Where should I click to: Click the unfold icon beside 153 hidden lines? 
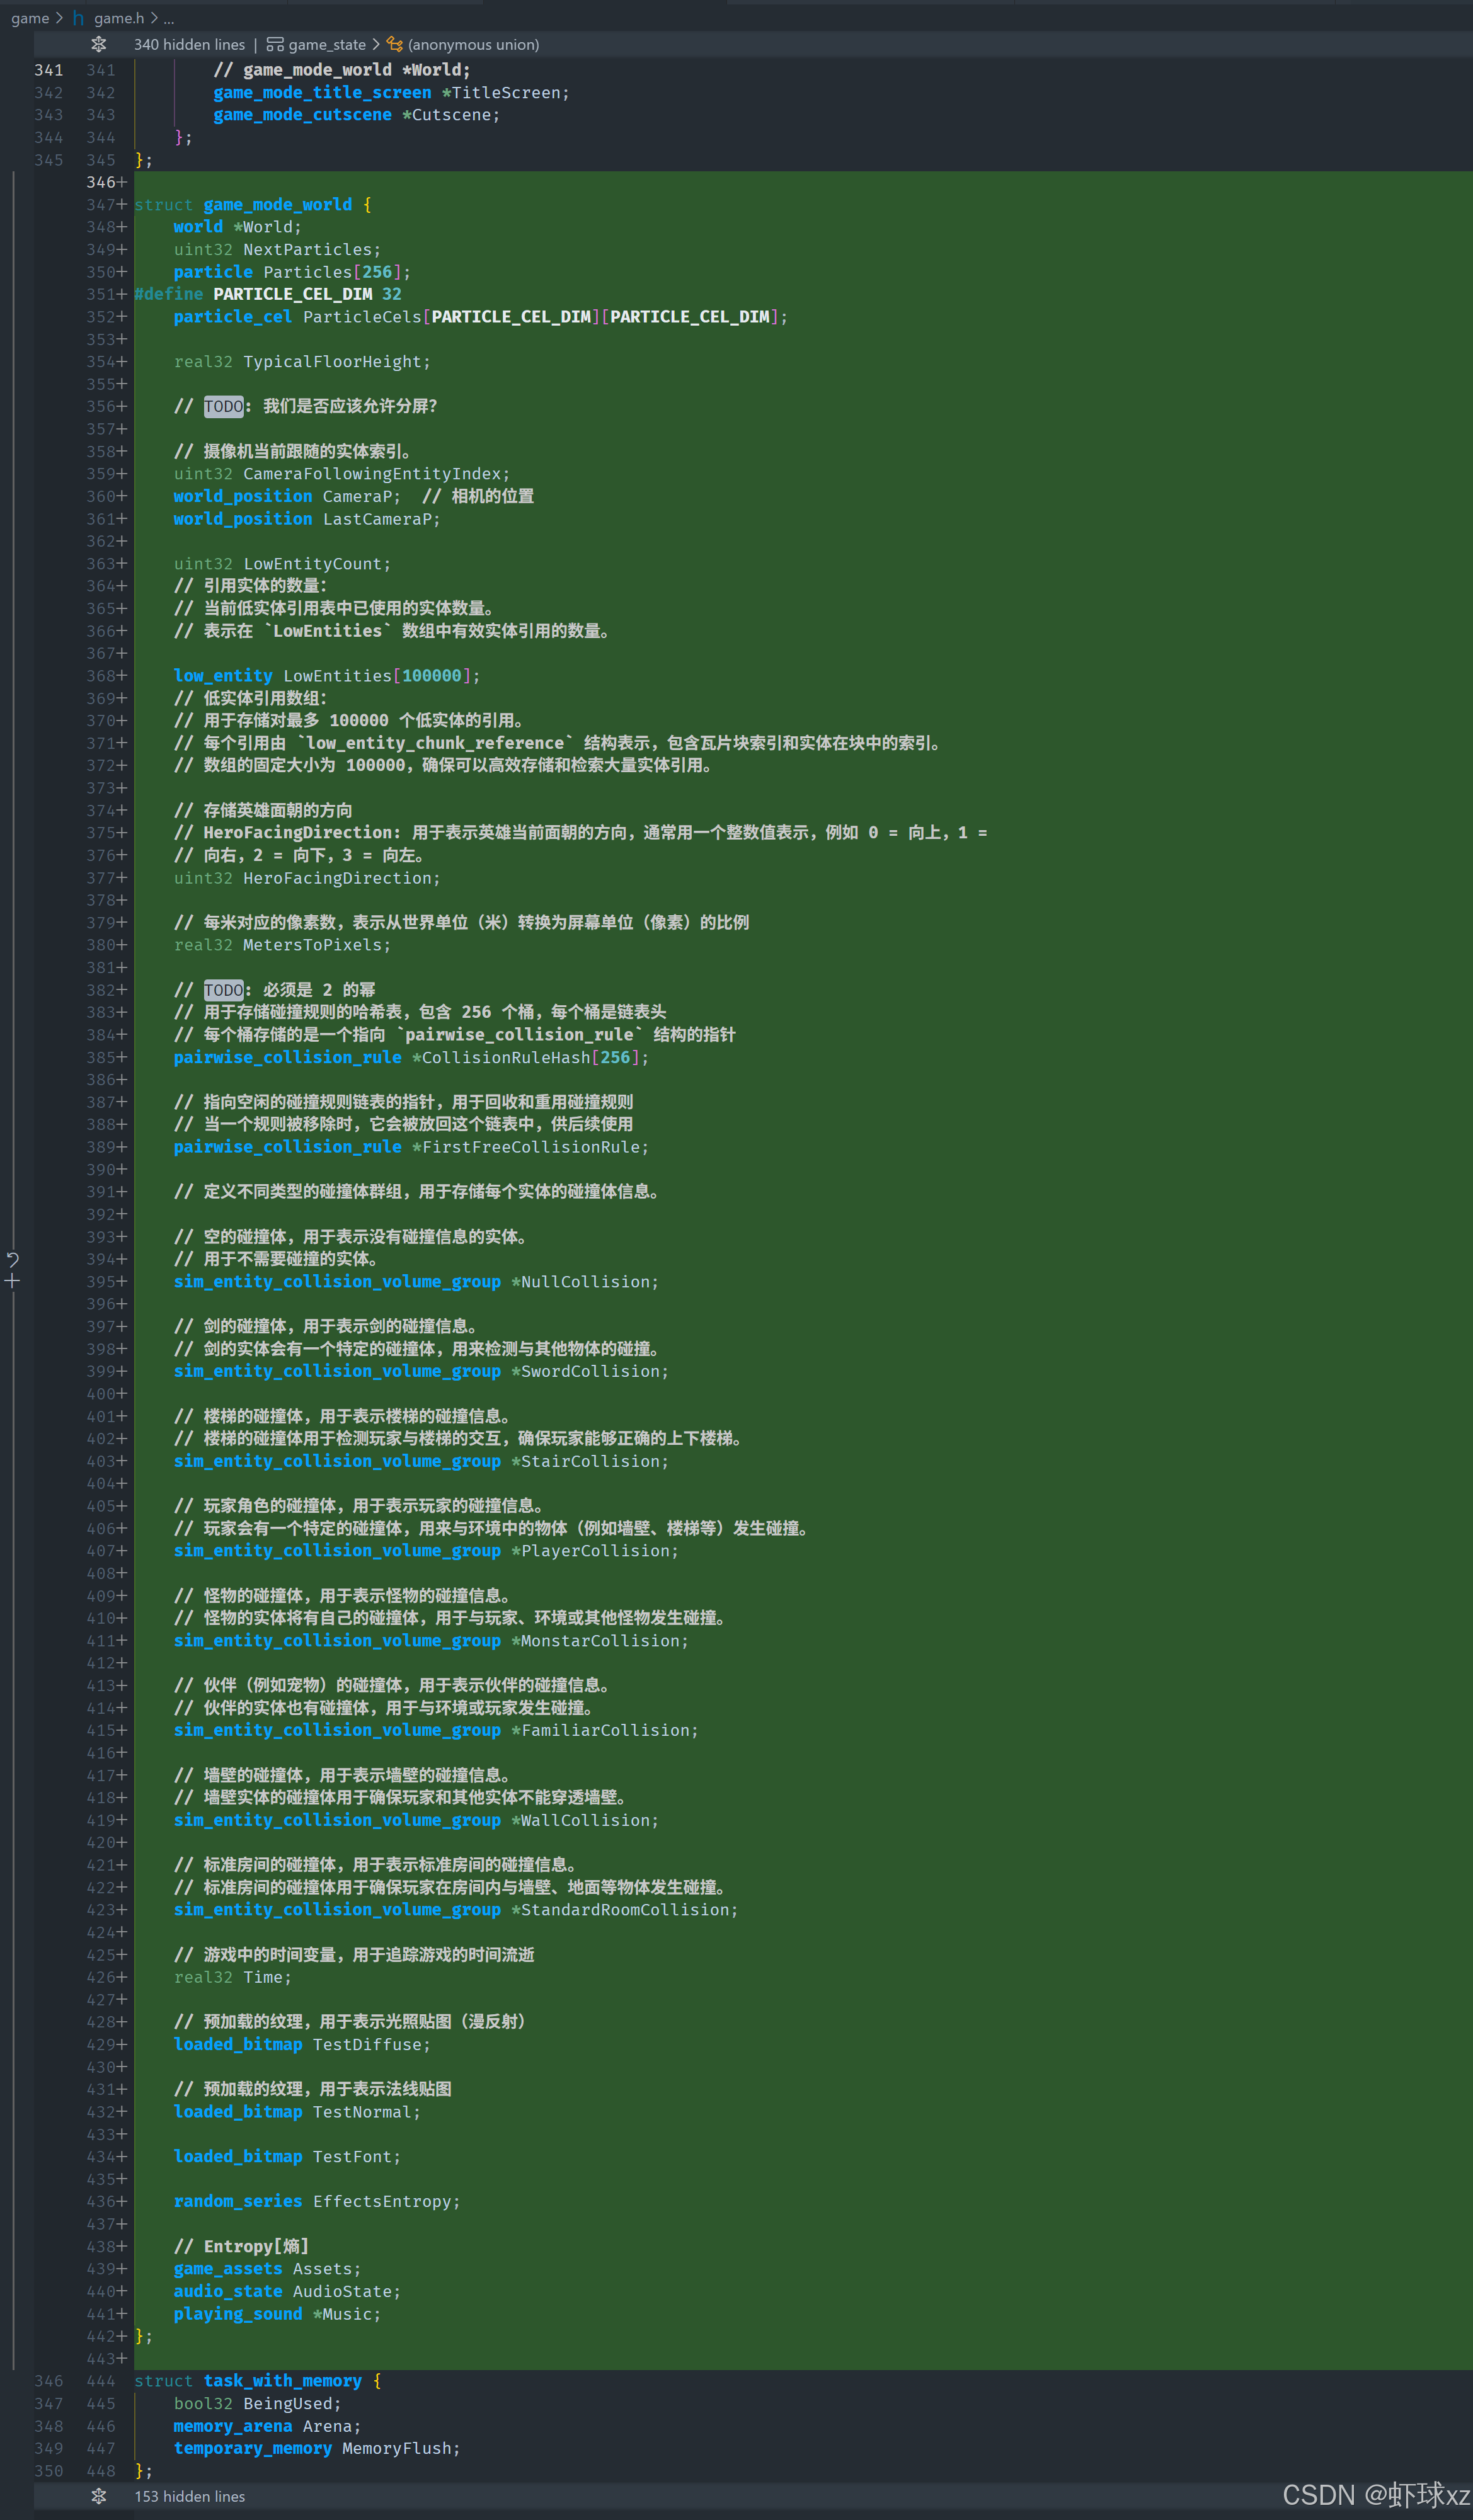98,2496
